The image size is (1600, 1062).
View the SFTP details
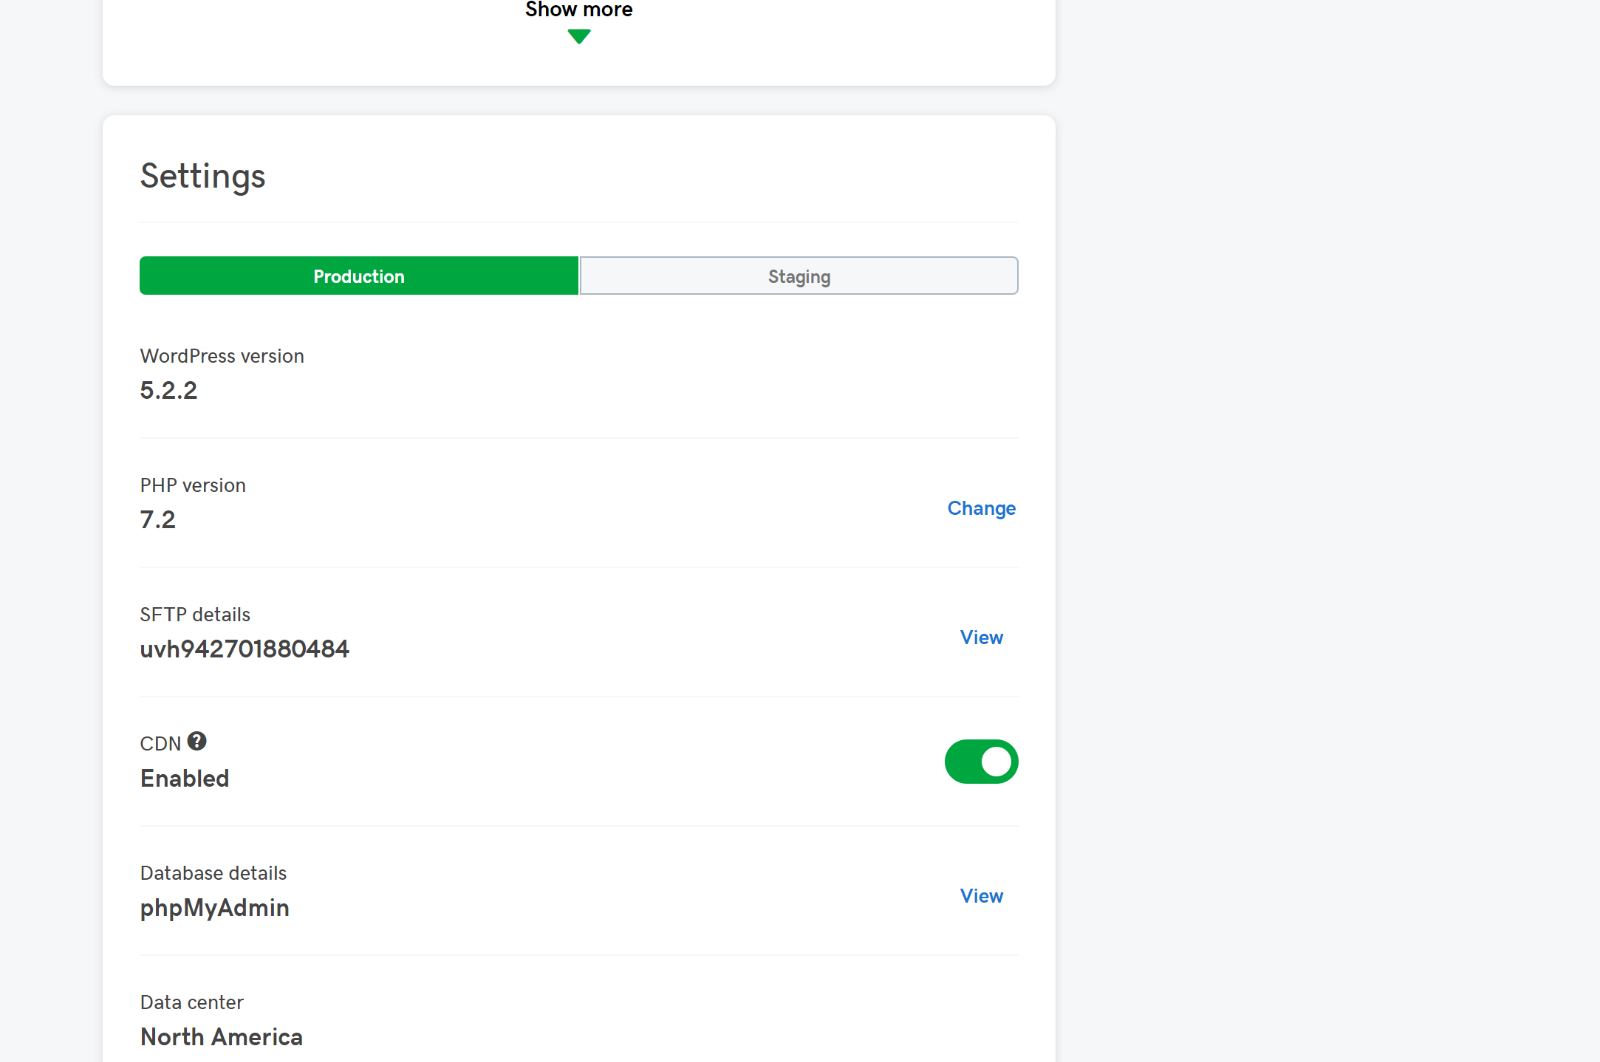point(981,637)
